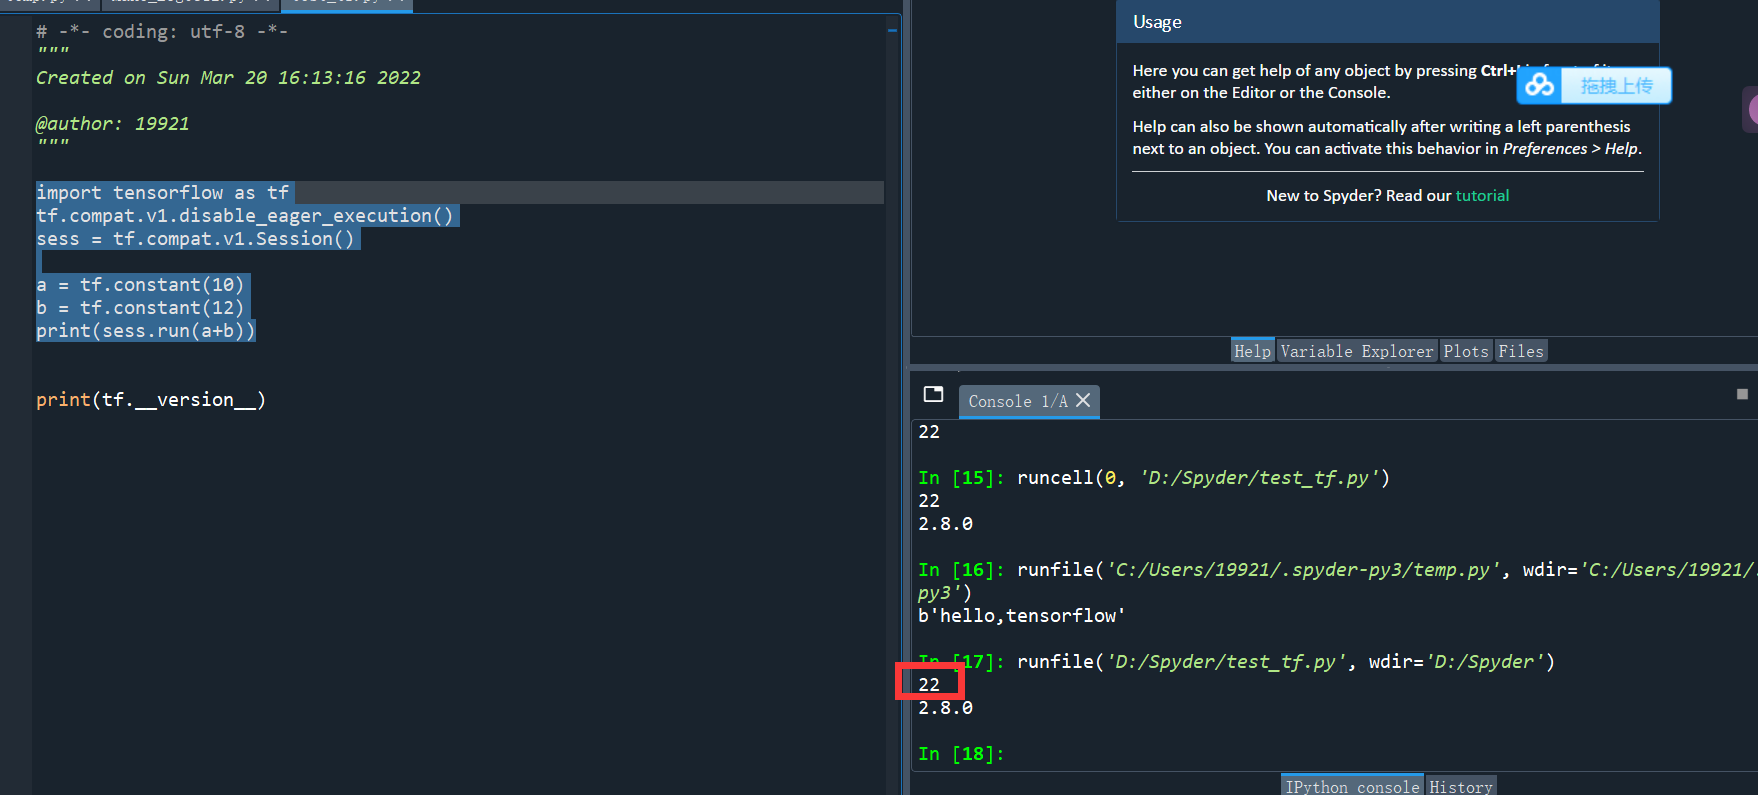Image resolution: width=1758 pixels, height=795 pixels.
Task: Click the 'b = tf.constant(12)' line
Action: pos(141,307)
